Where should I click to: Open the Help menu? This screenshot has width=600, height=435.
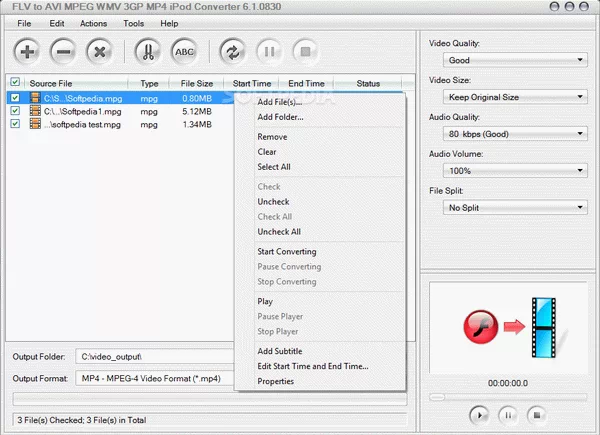[x=169, y=24]
